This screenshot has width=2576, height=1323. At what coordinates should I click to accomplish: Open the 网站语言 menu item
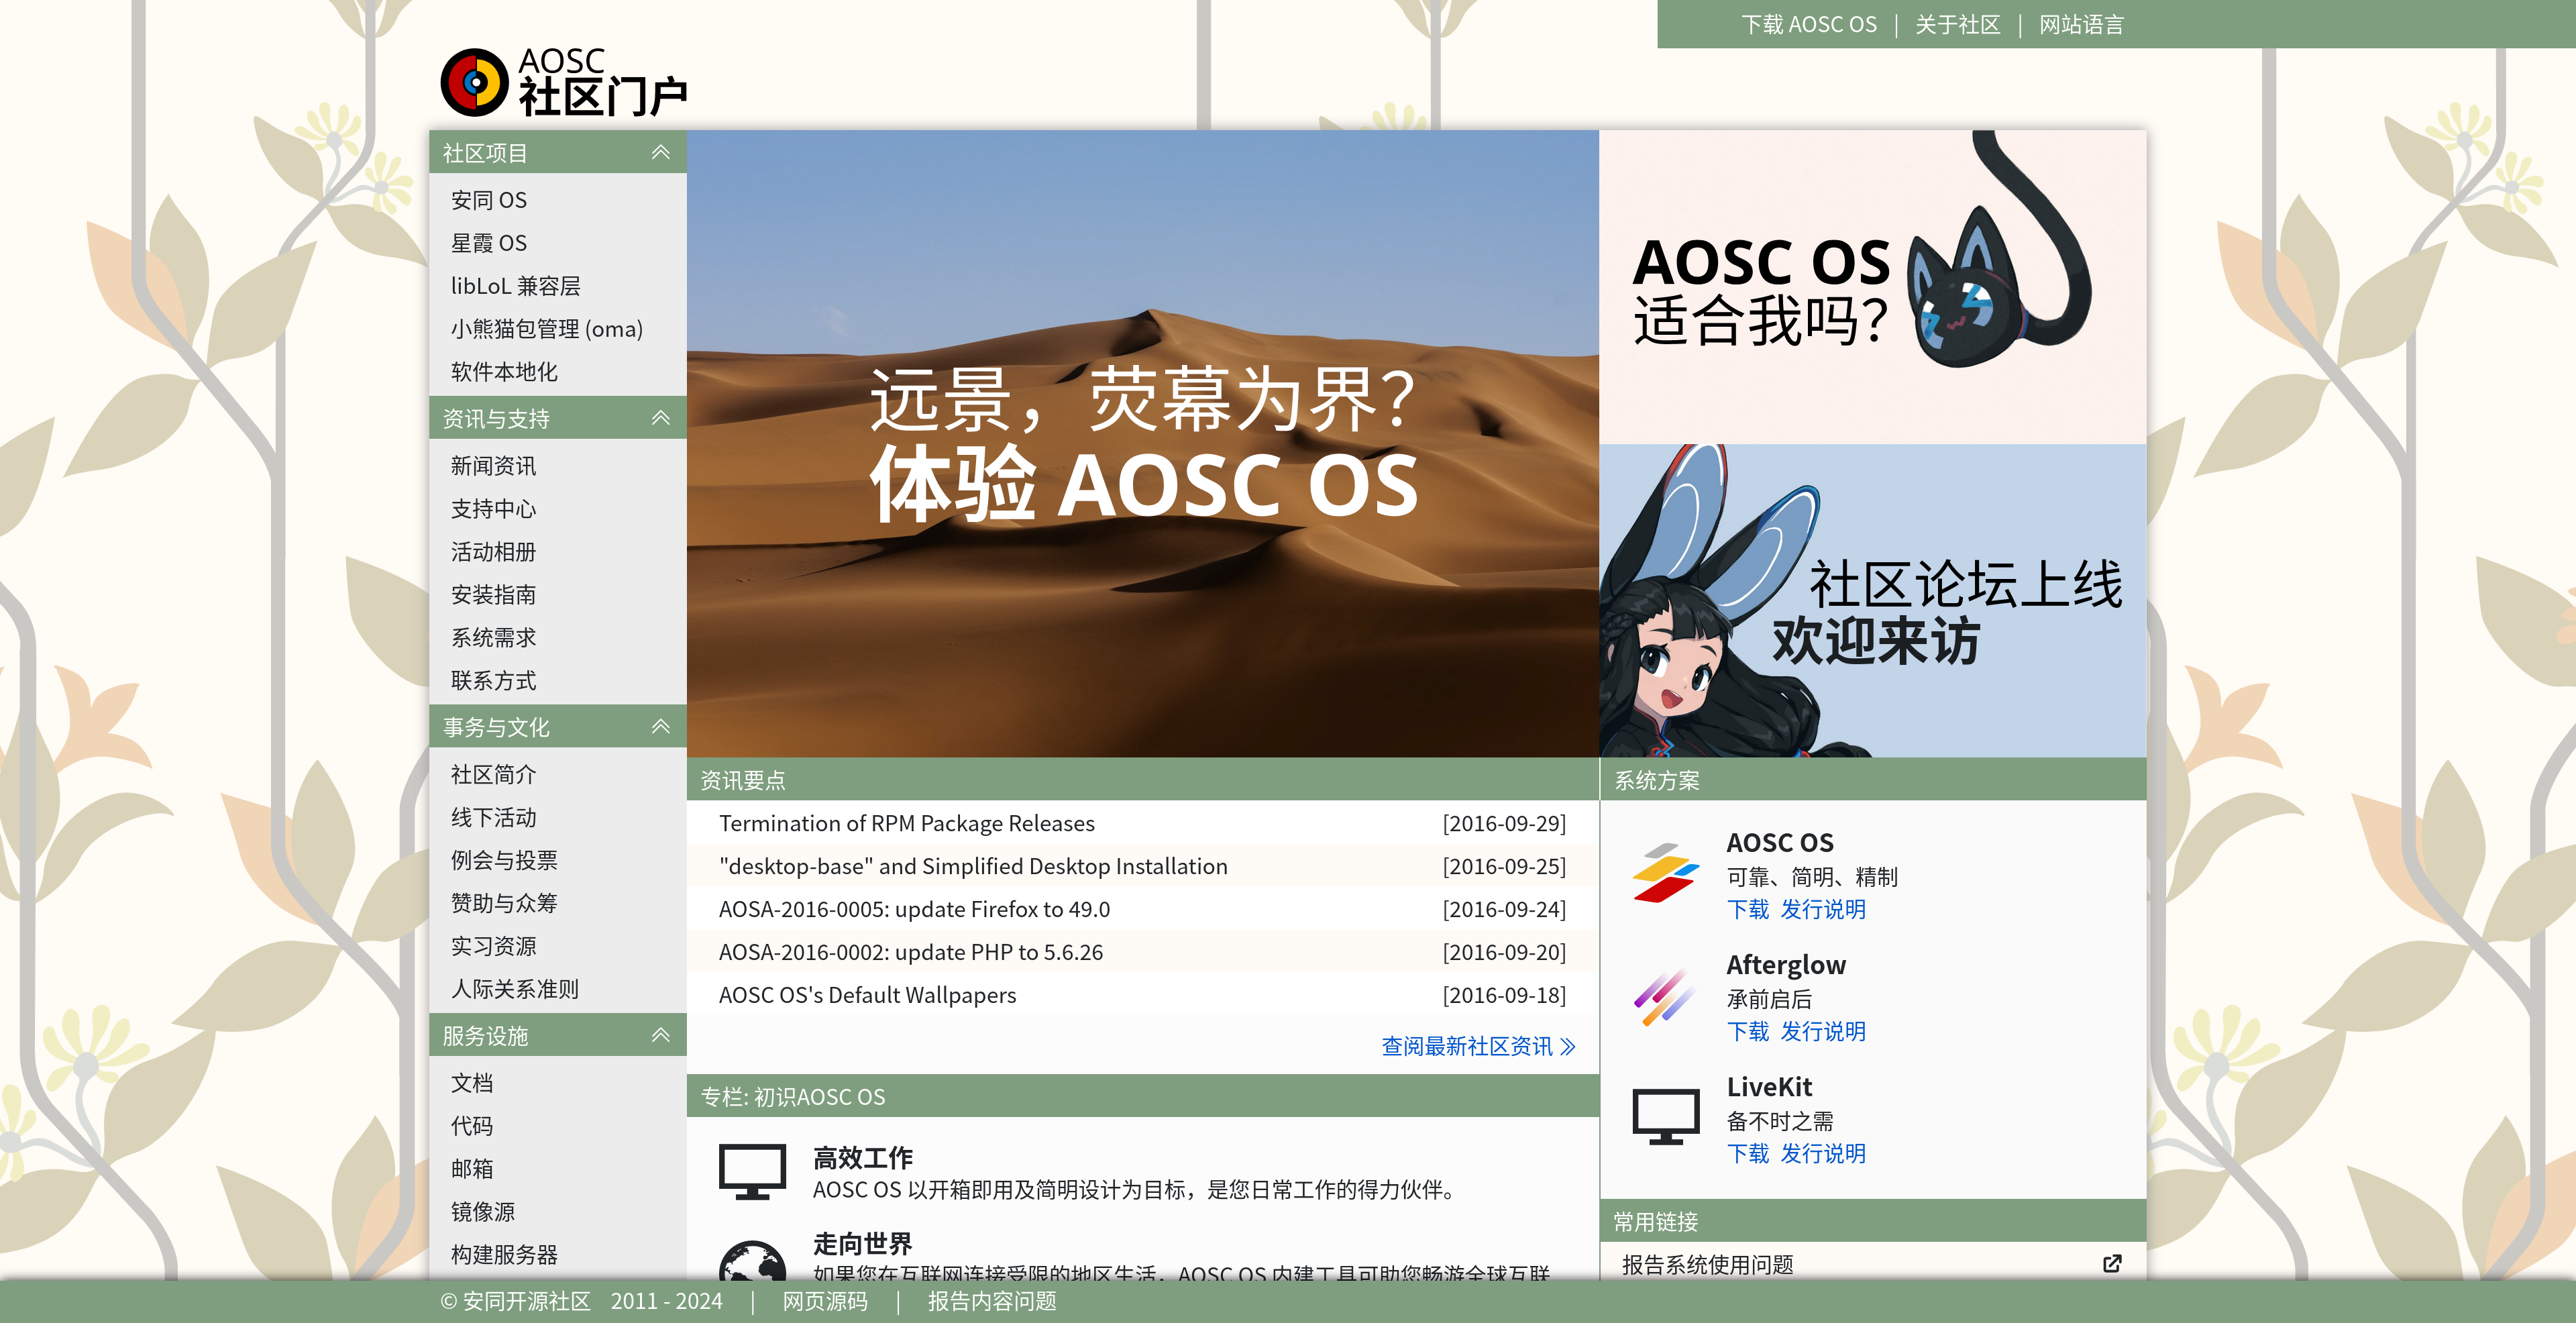click(x=2079, y=24)
